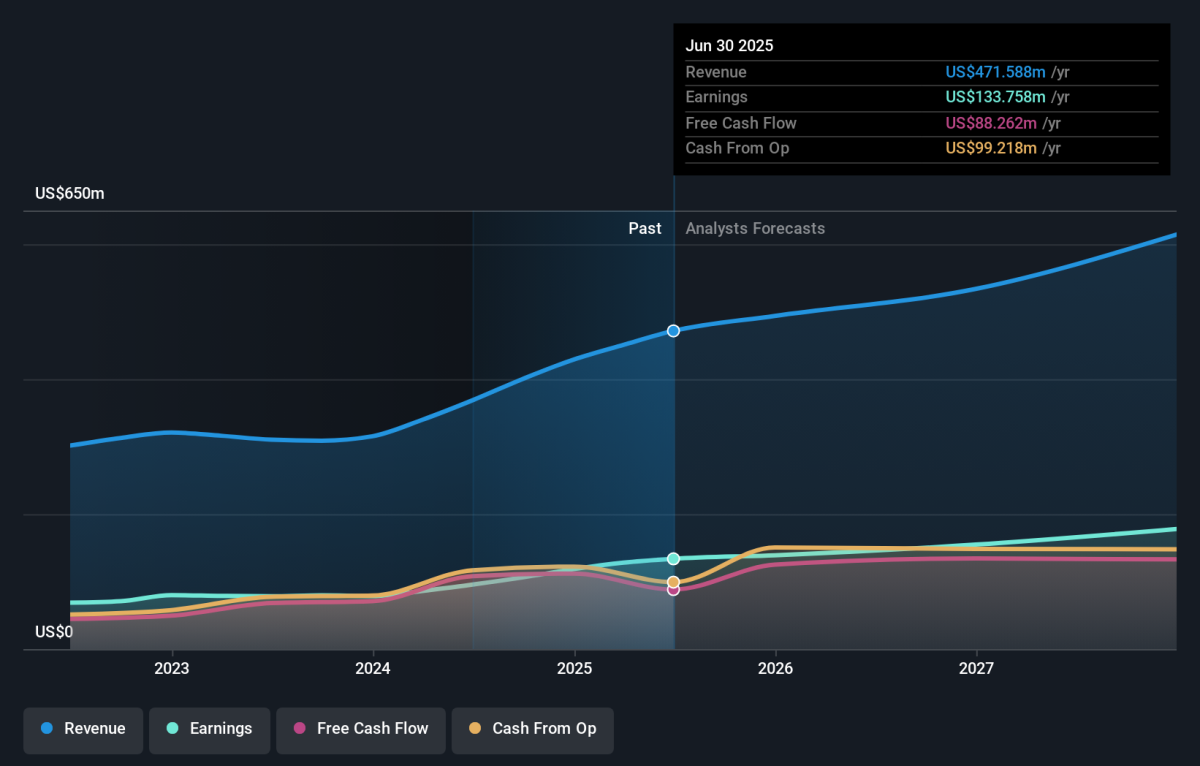Click the blue Revenue data point marker
Viewport: 1200px width, 766px height.
tap(673, 331)
